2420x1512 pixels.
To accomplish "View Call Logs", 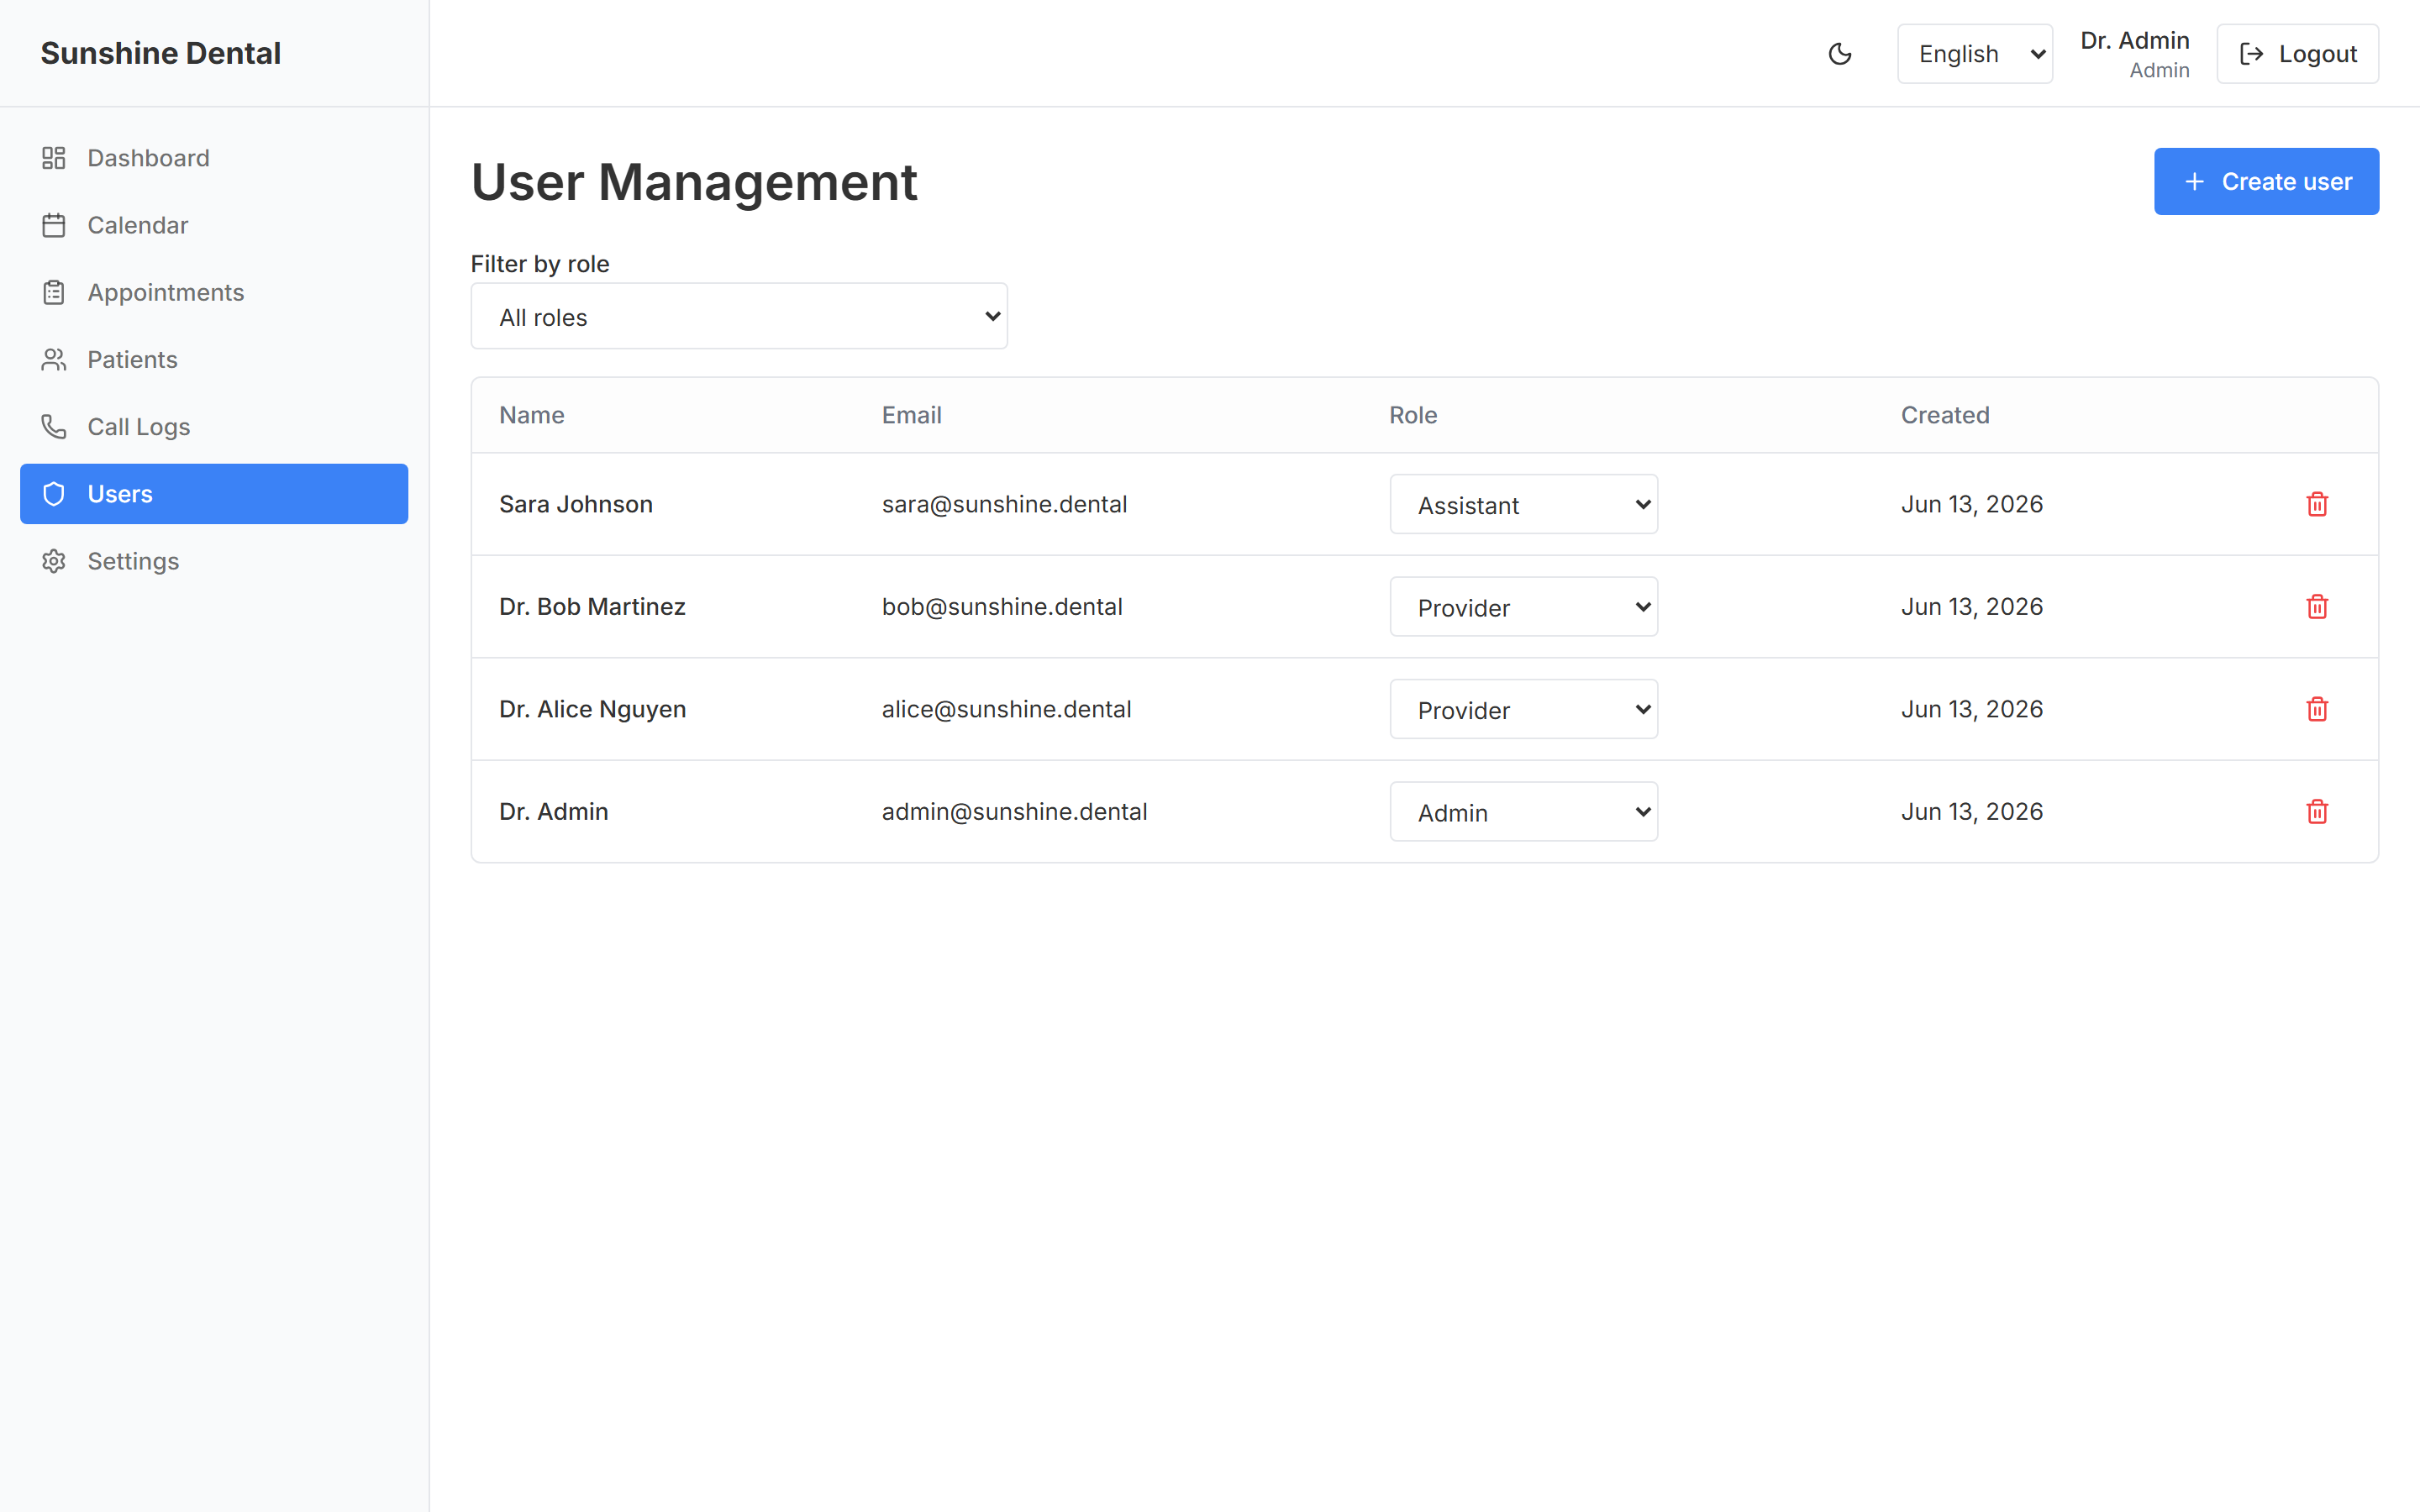I will [214, 427].
